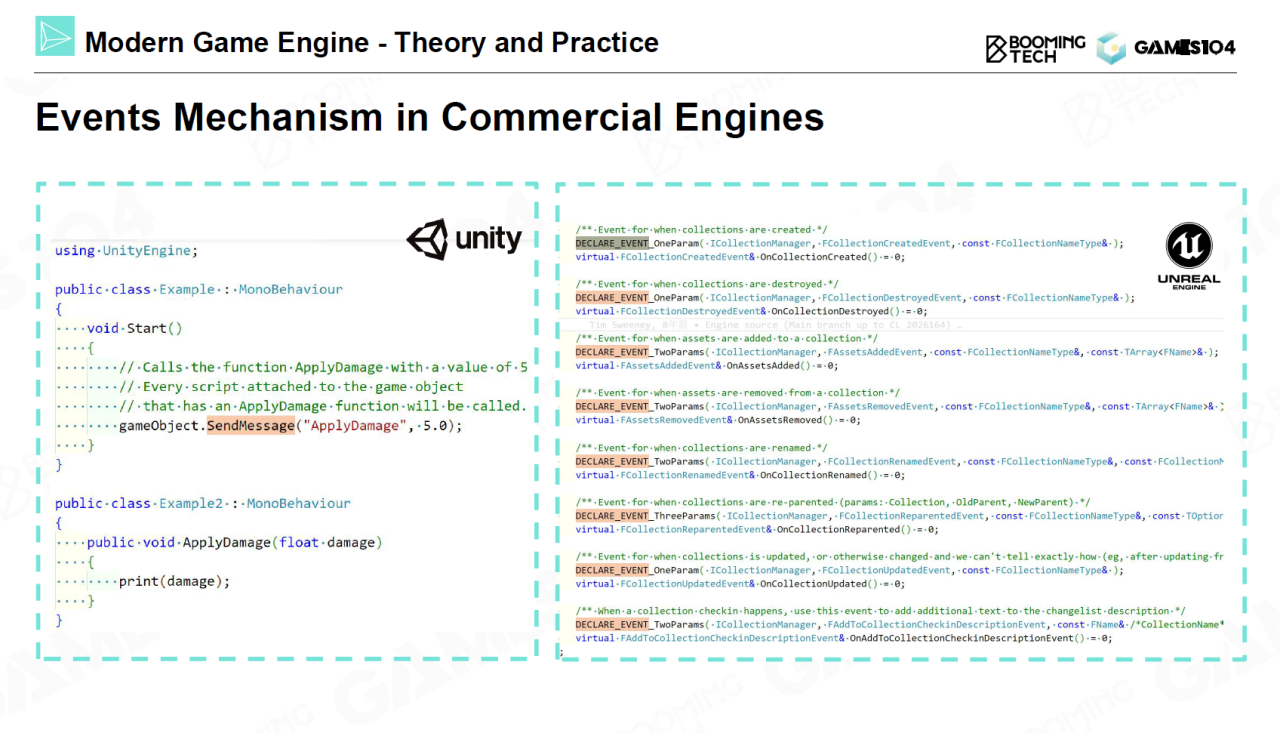Image resolution: width=1280 pixels, height=733 pixels.
Task: Click the OnAddToCollectionCheckinDescriptionEvent line
Action: point(843,638)
